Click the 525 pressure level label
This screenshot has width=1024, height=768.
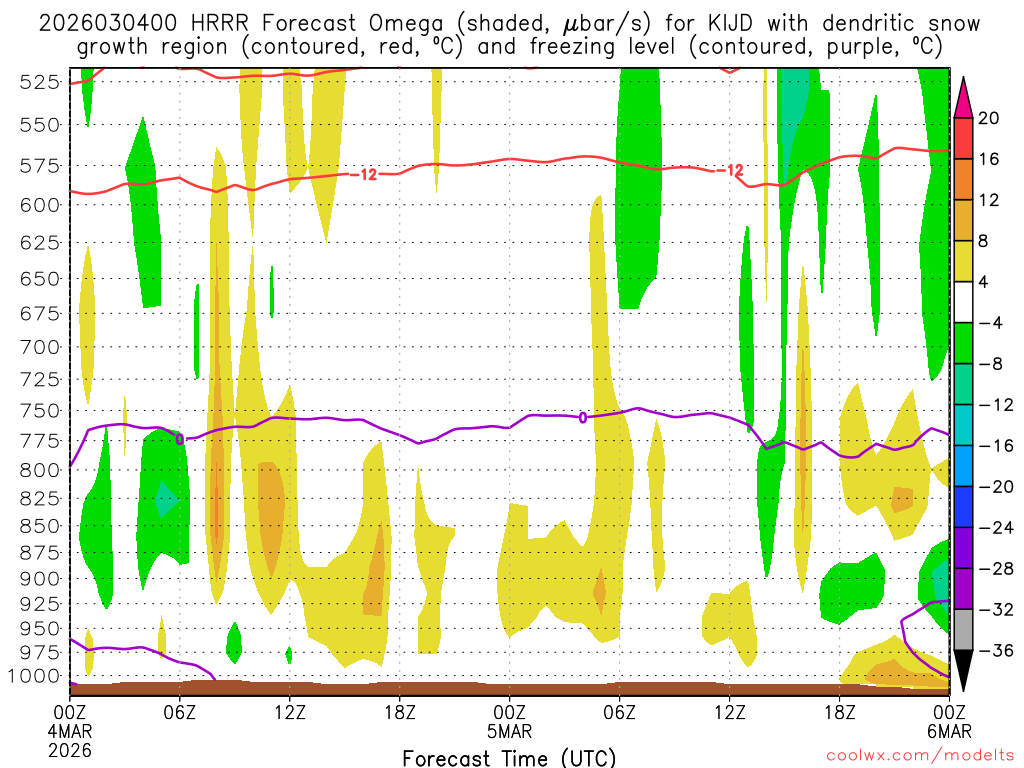(40, 82)
